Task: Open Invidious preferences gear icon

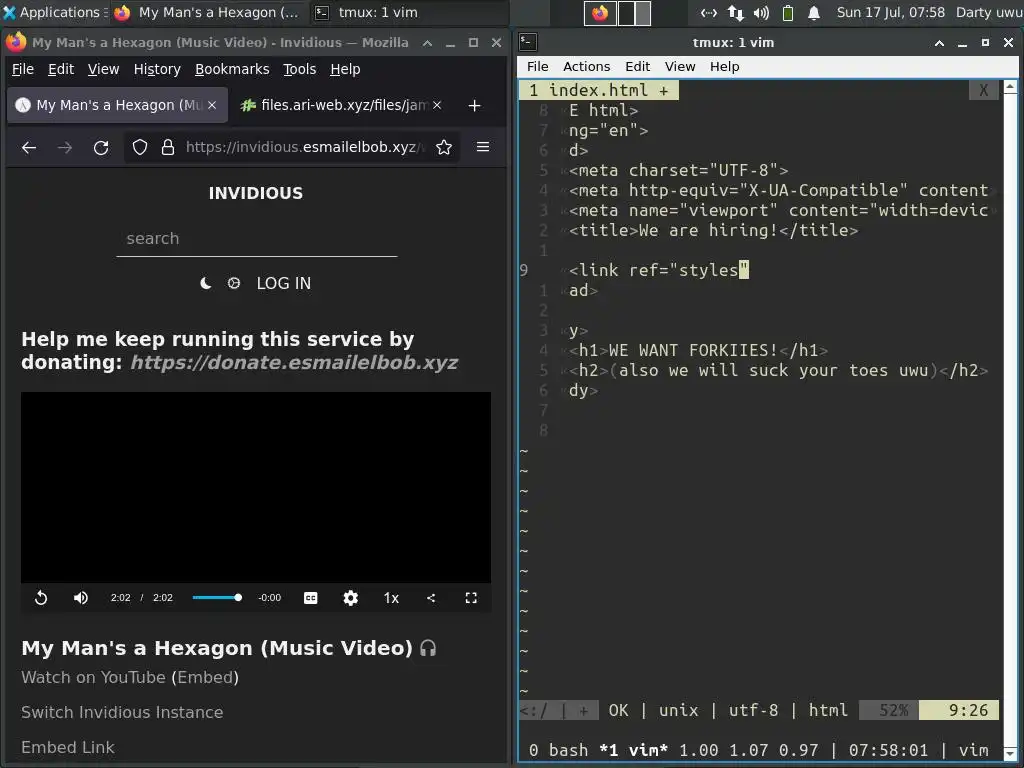Action: [234, 283]
